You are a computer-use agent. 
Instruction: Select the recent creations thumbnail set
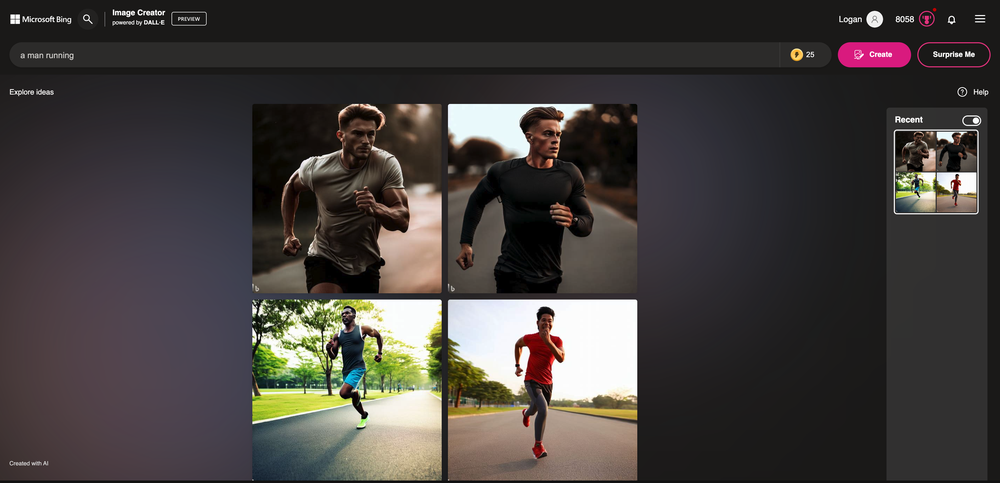coord(936,172)
